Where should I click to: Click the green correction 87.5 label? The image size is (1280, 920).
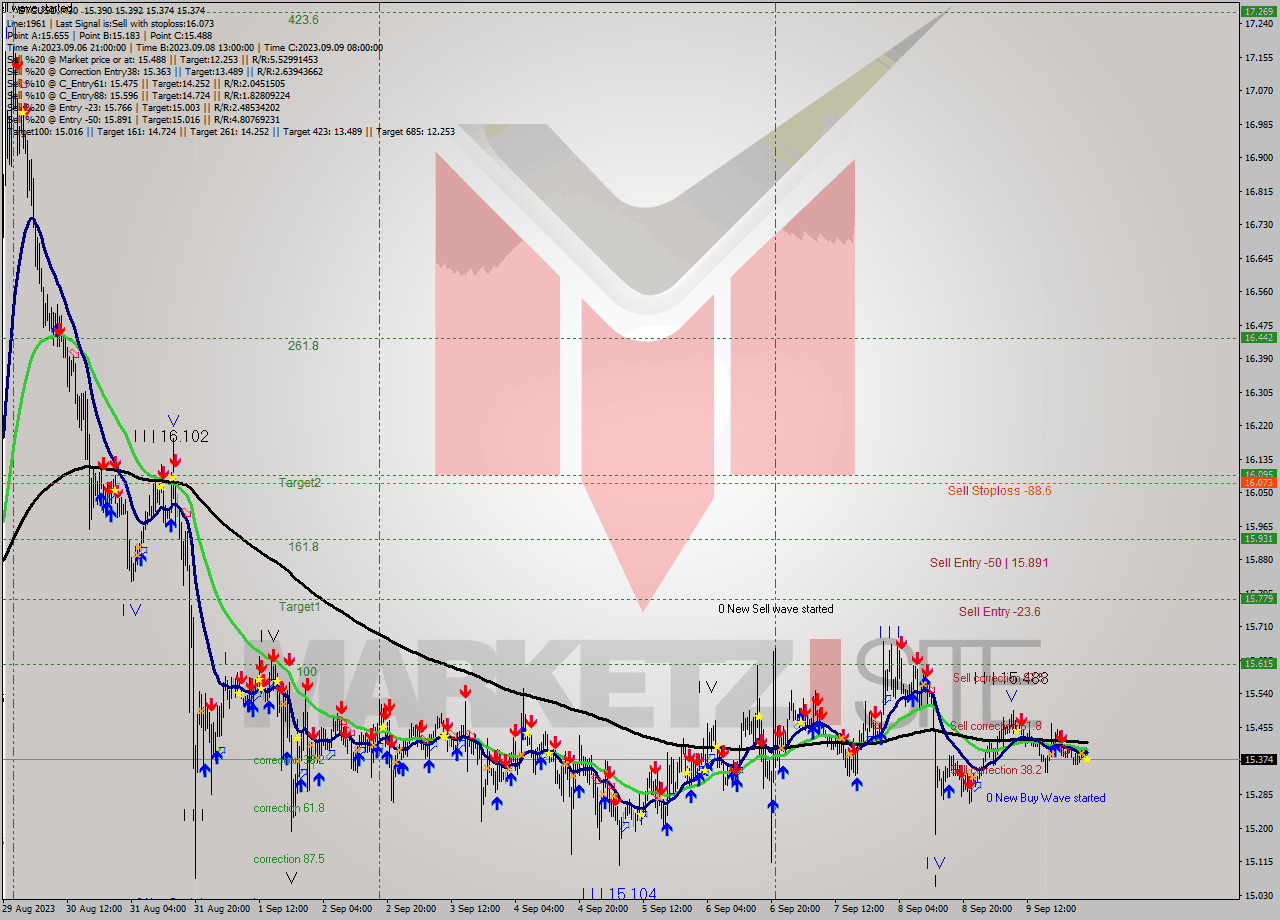coord(289,859)
